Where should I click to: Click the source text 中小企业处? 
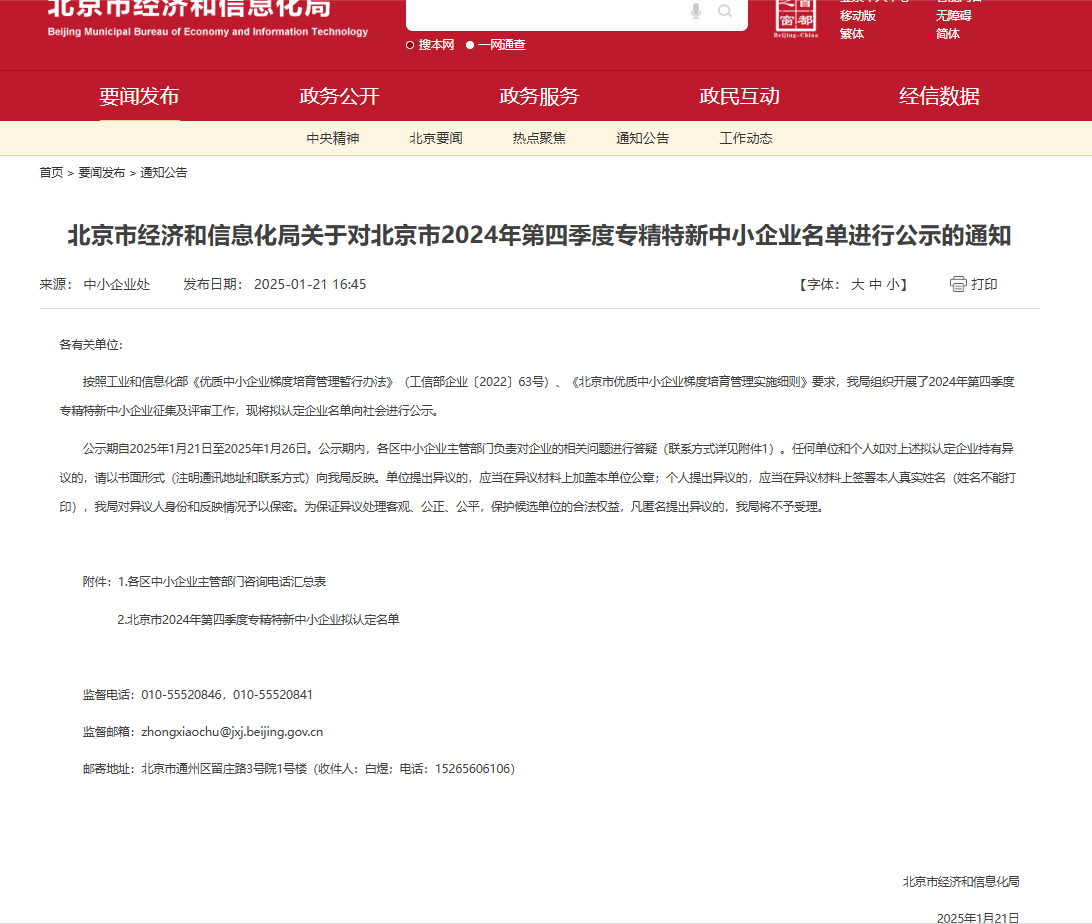(117, 284)
